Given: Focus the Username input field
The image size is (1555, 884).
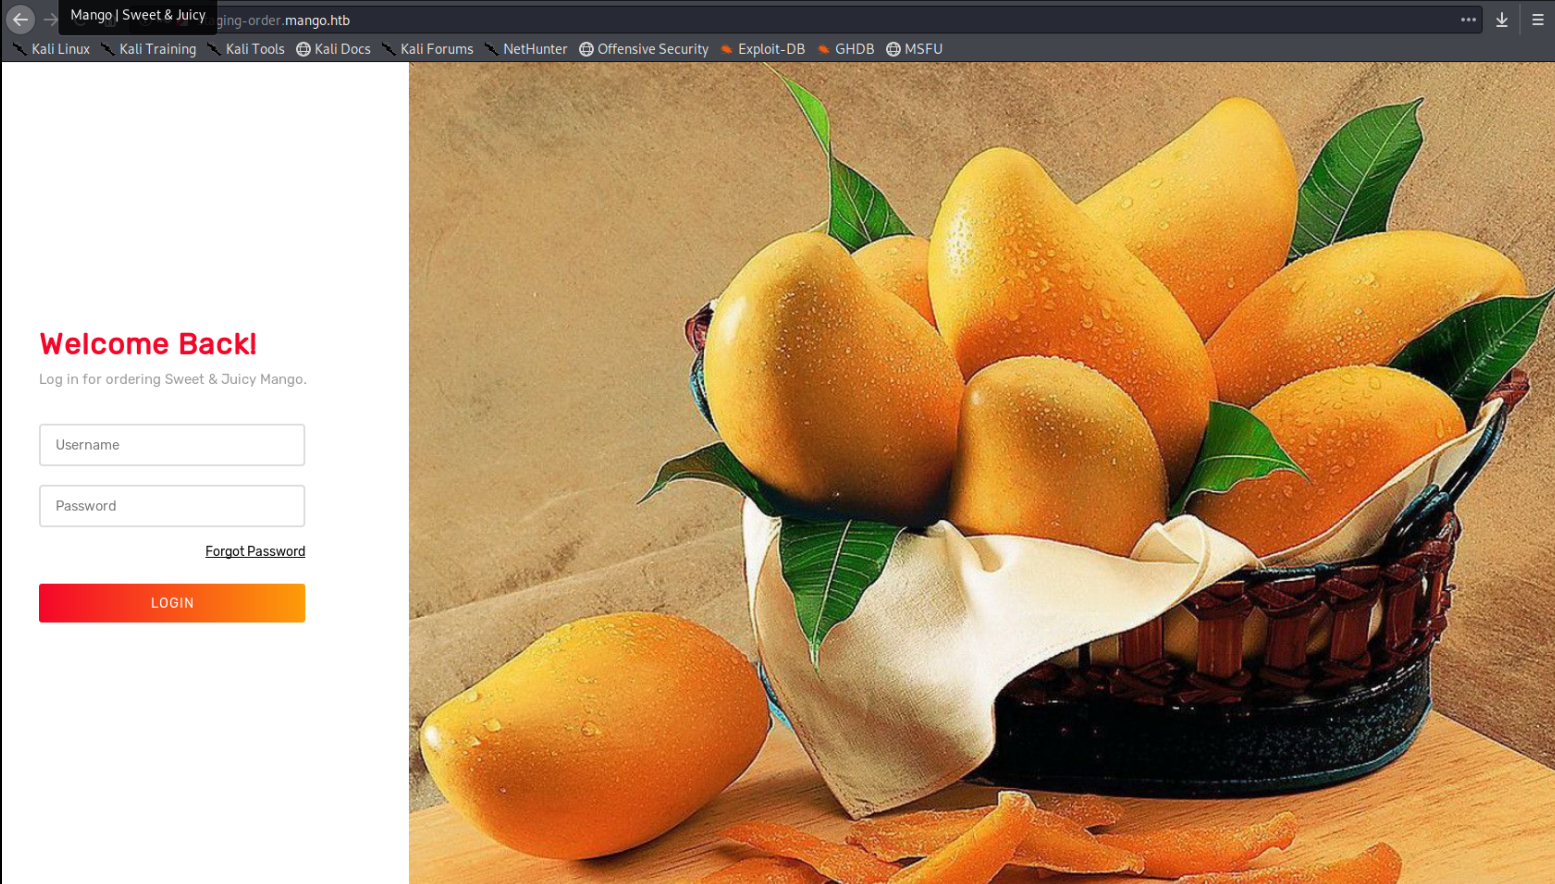Looking at the screenshot, I should (x=172, y=445).
